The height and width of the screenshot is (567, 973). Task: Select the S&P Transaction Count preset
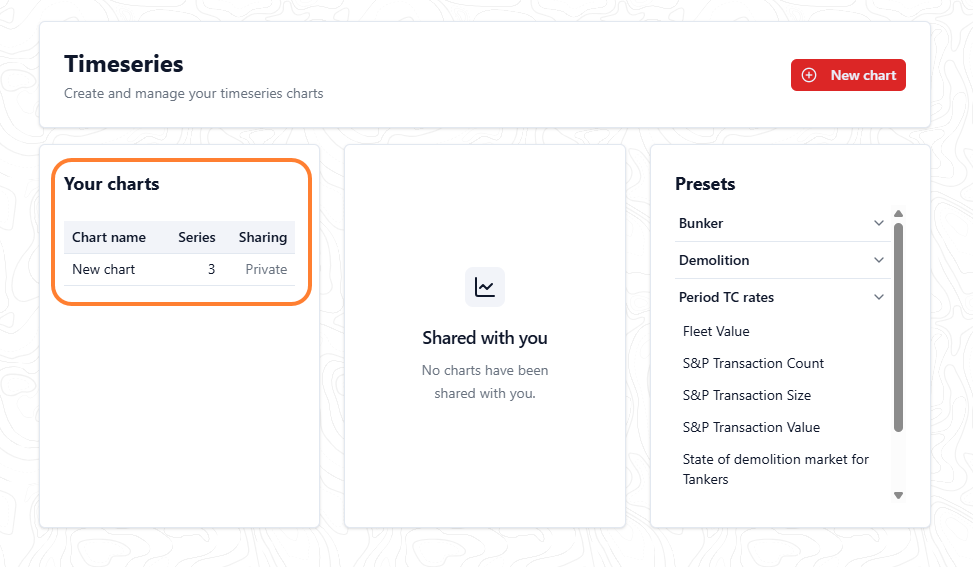[753, 364]
